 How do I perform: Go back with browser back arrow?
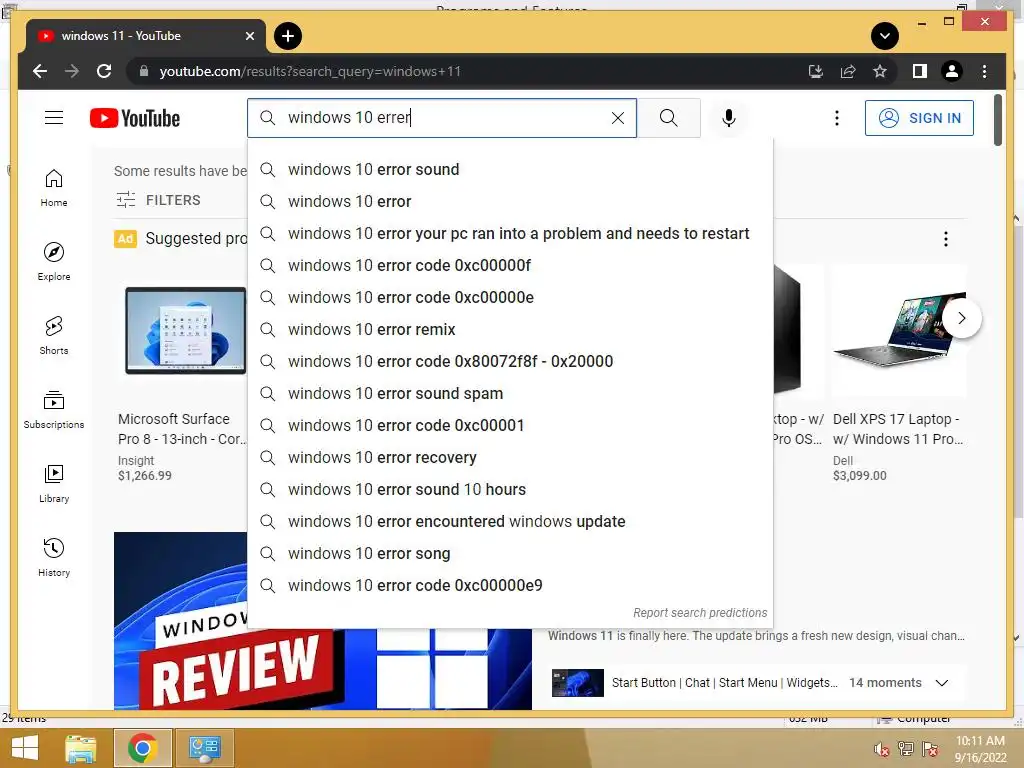40,71
